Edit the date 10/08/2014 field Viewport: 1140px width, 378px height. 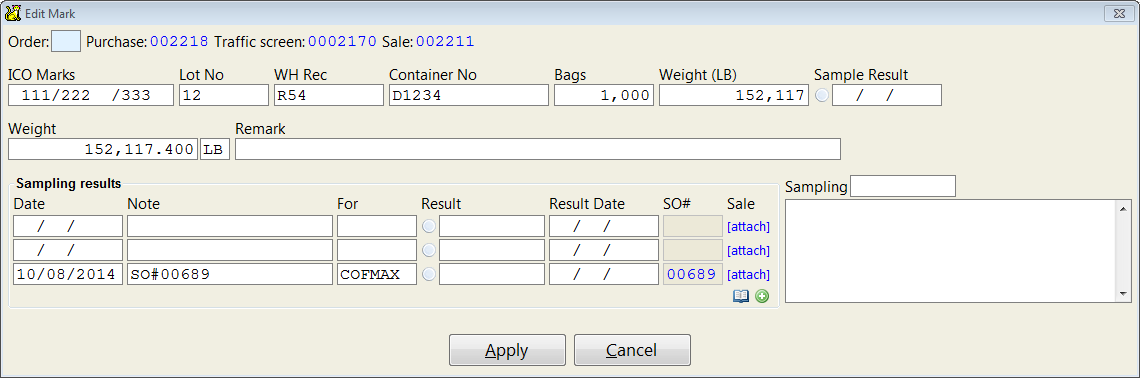coord(68,275)
